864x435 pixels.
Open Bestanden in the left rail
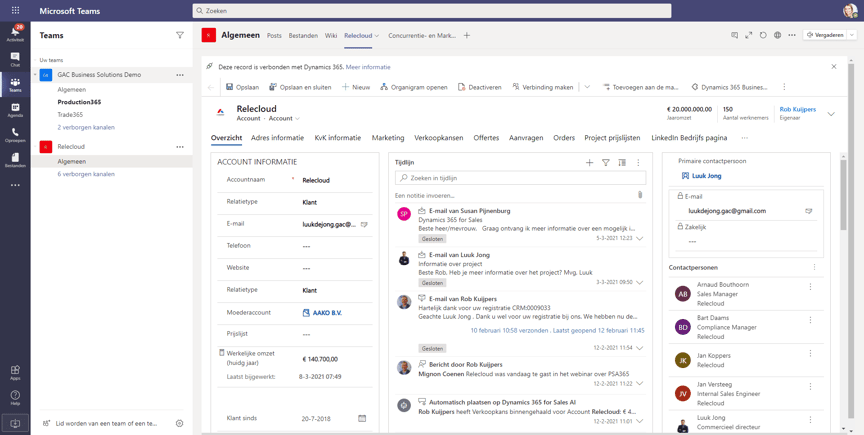tap(15, 160)
